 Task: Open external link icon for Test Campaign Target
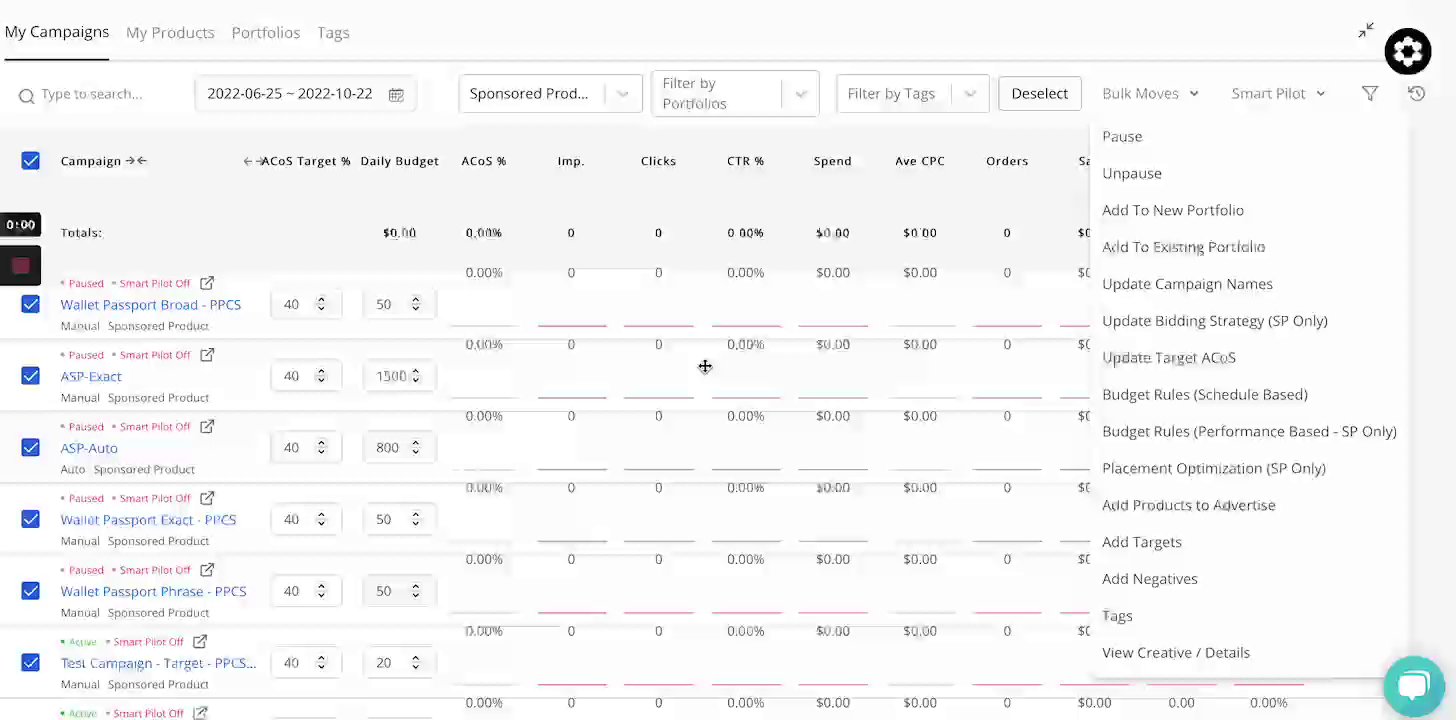point(200,641)
